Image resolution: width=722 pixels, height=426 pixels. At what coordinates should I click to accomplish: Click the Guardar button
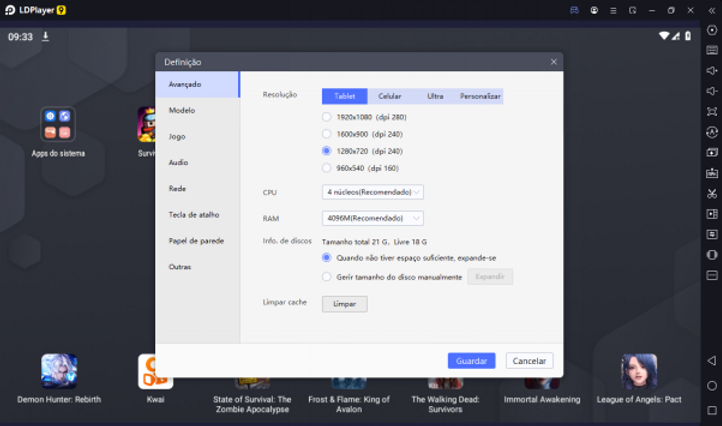[x=471, y=361]
